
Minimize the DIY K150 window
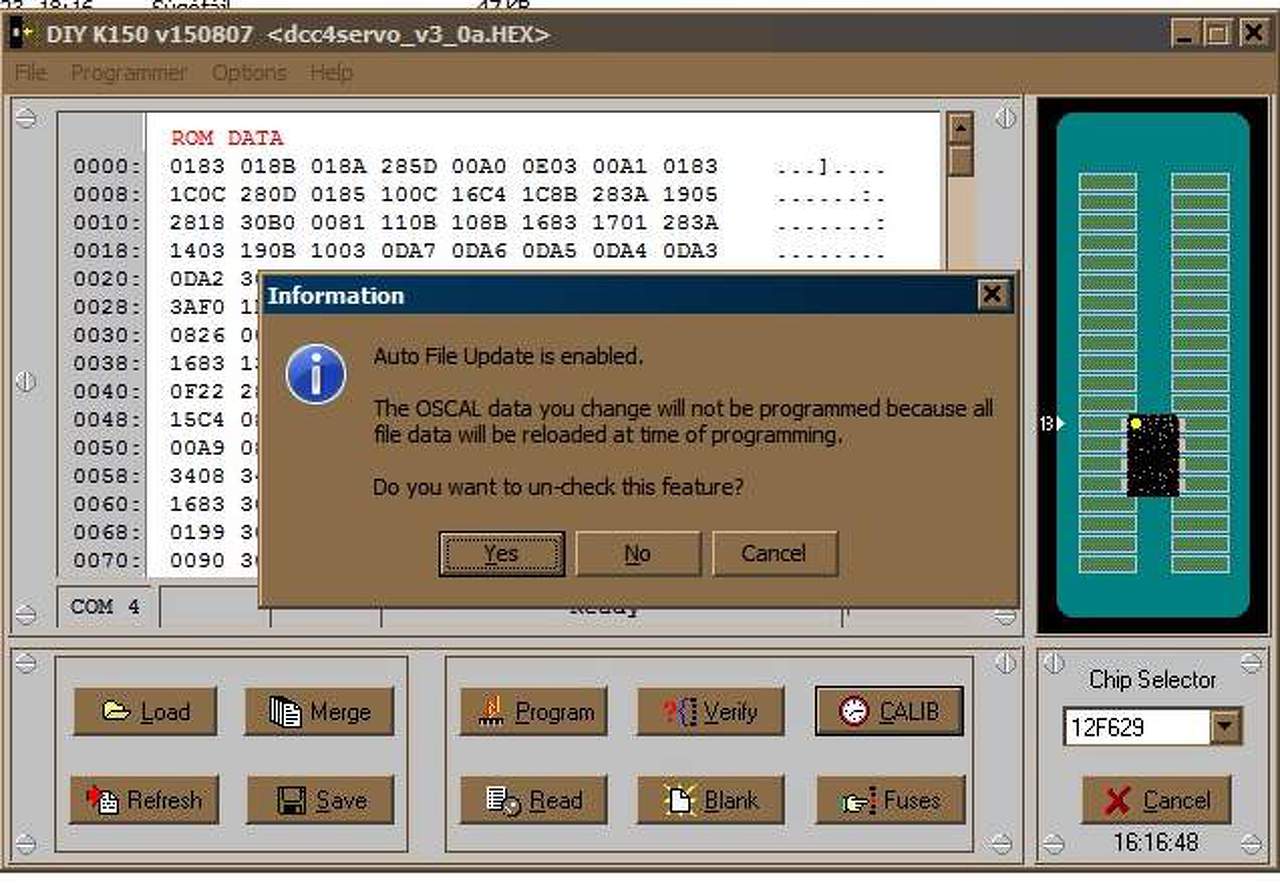tap(1184, 34)
